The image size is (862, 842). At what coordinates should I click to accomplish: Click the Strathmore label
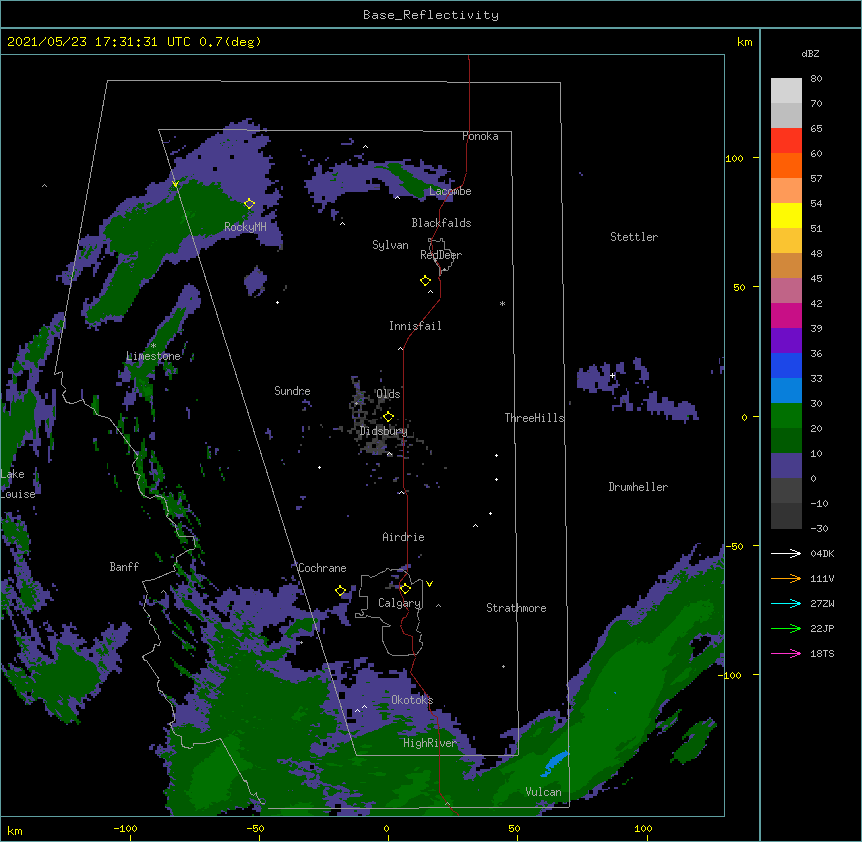coord(516,608)
